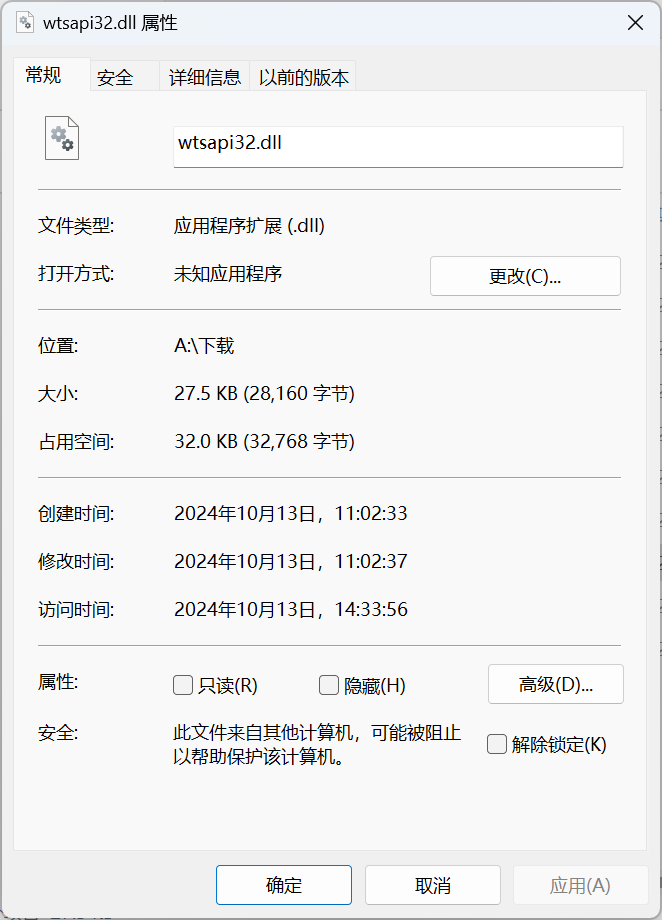The width and height of the screenshot is (662, 920).
Task: Click the security warning text 此文件来自其他计算机
Action: (317, 745)
